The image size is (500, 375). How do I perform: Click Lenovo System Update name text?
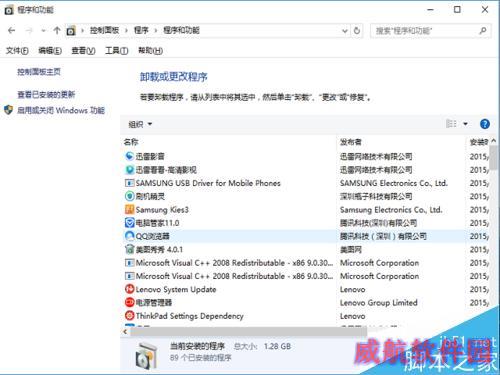(176, 289)
